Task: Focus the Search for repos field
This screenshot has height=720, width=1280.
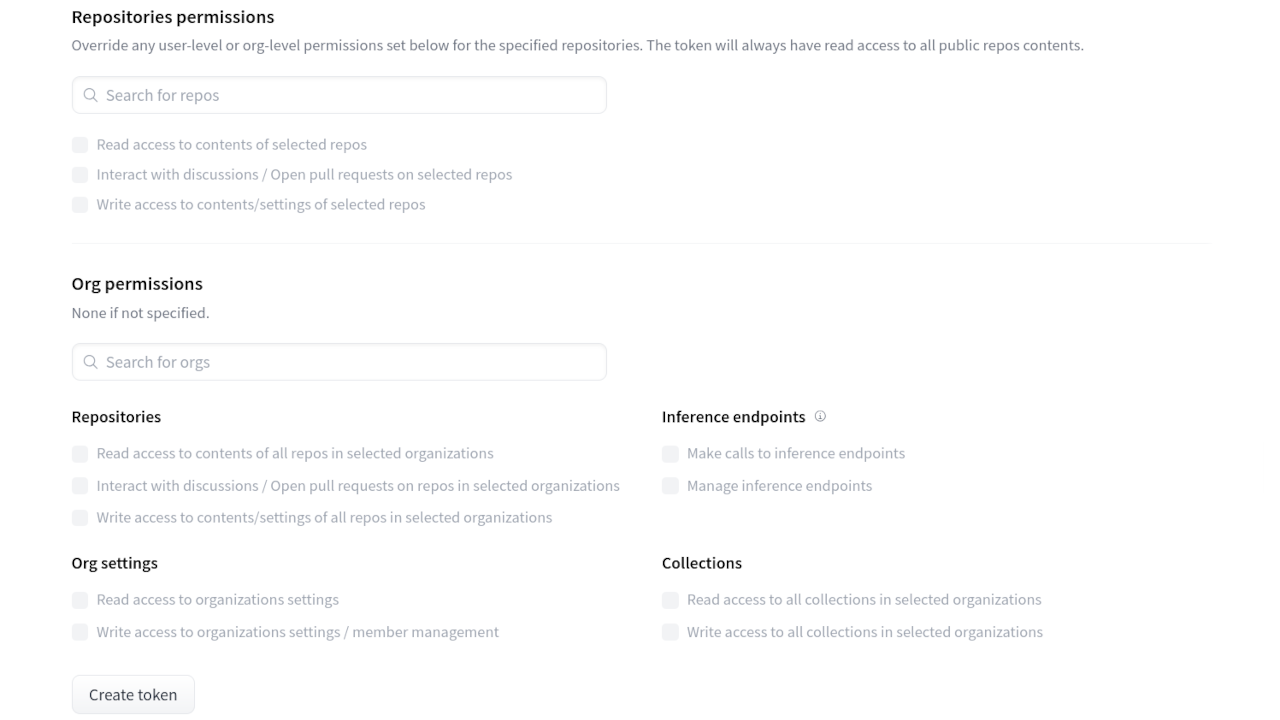Action: pyautogui.click(x=350, y=95)
